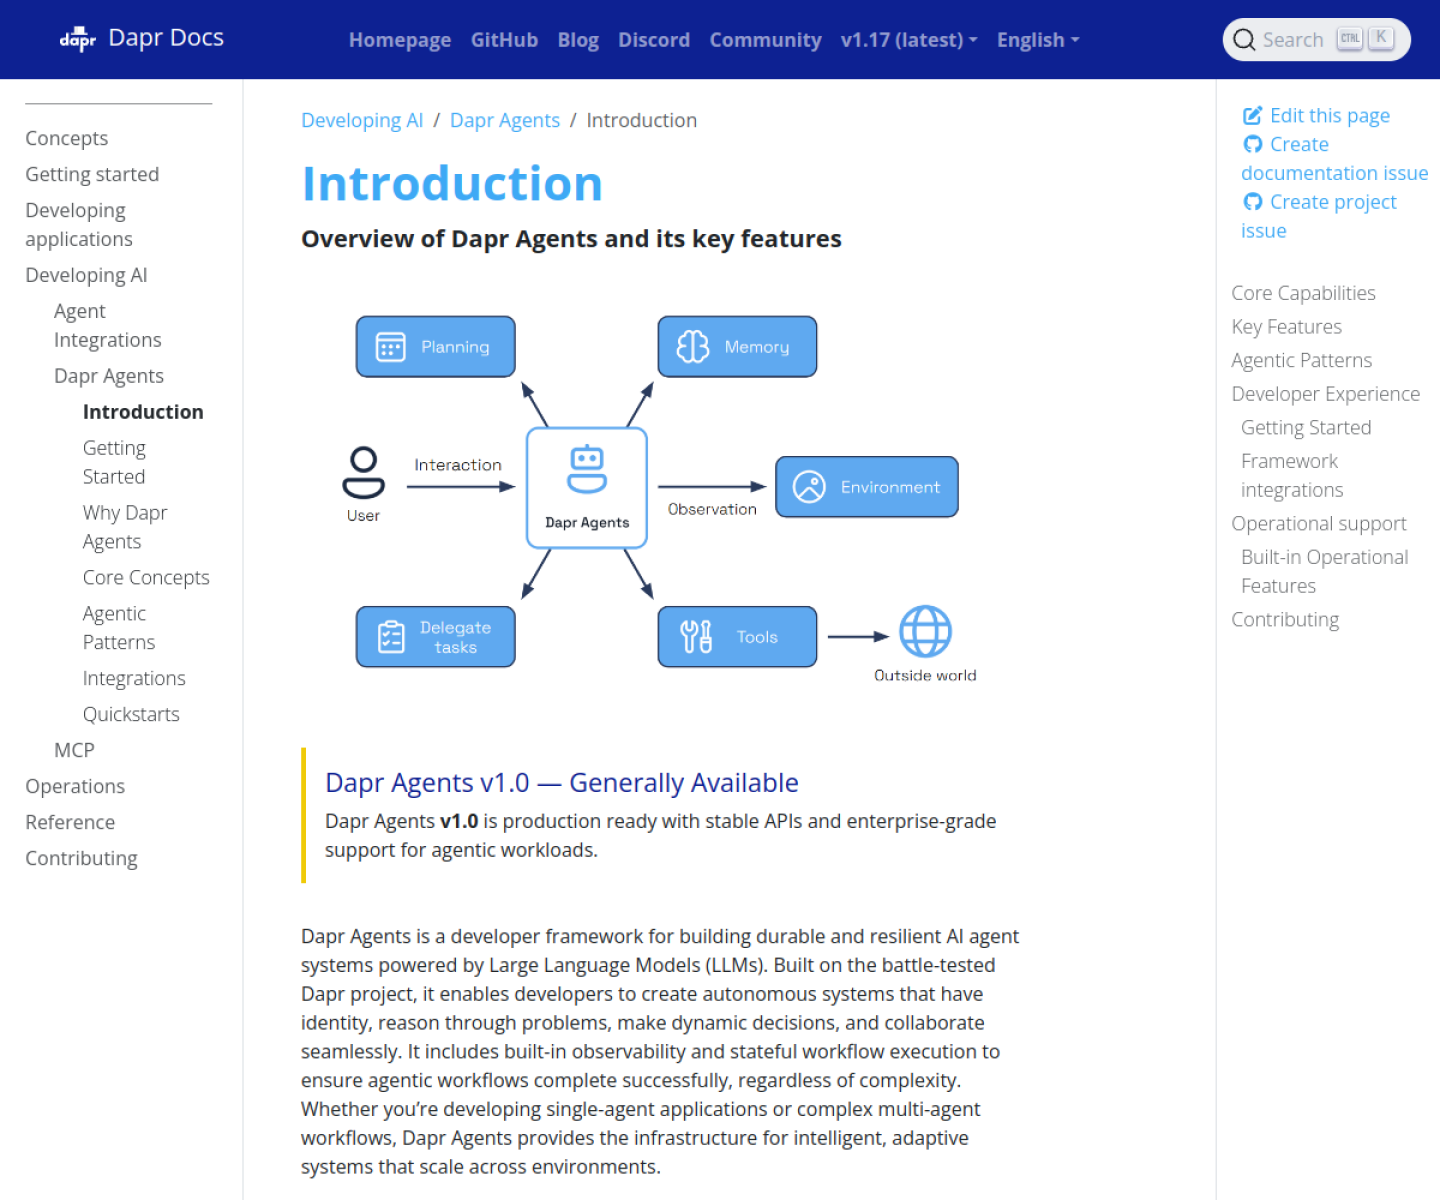The image size is (1440, 1200).
Task: Jump to Framework integrations in page contents
Action: (1292, 475)
